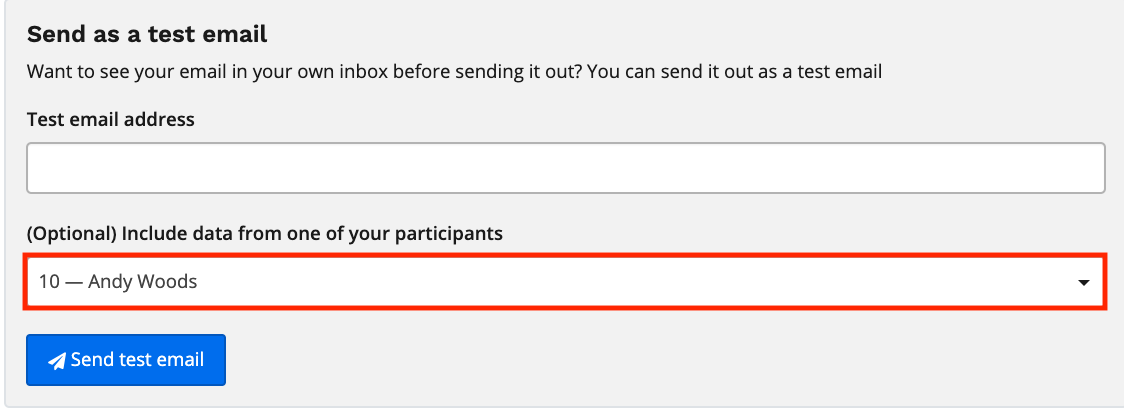Click the "Send as a test email" heading
1124x408 pixels.
pyautogui.click(x=147, y=36)
